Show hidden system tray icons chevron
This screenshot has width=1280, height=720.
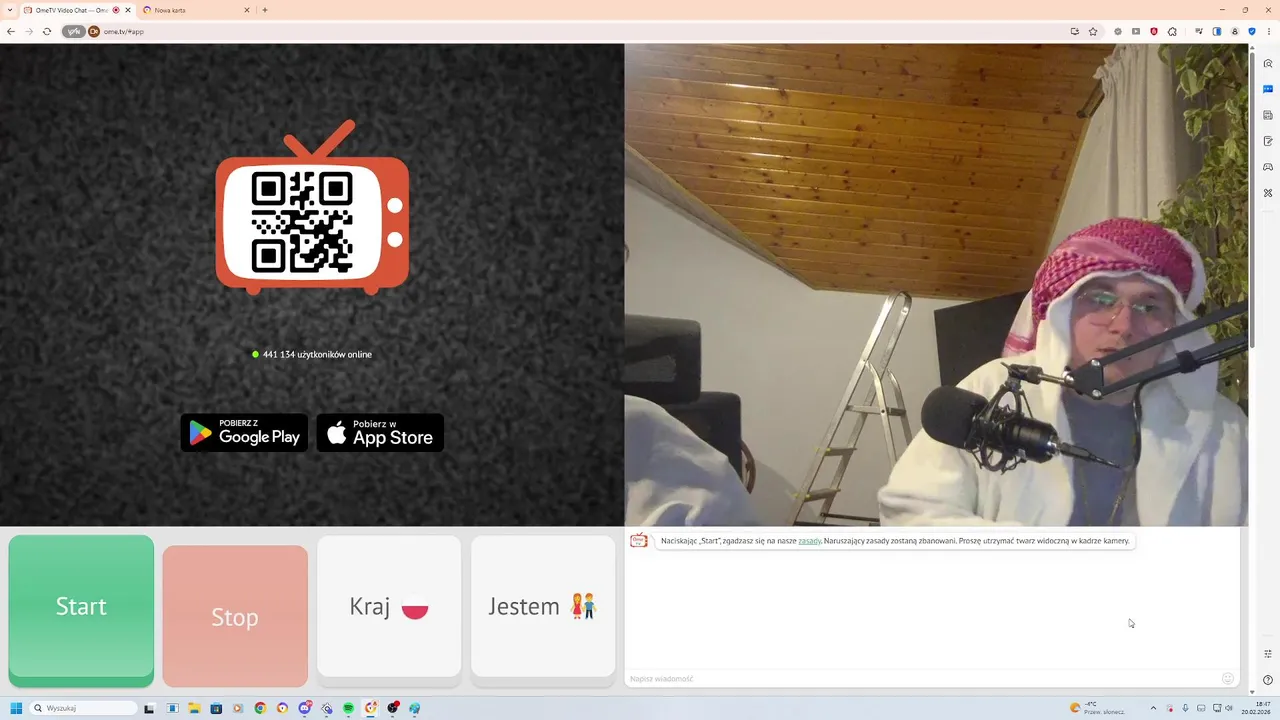click(x=1153, y=708)
